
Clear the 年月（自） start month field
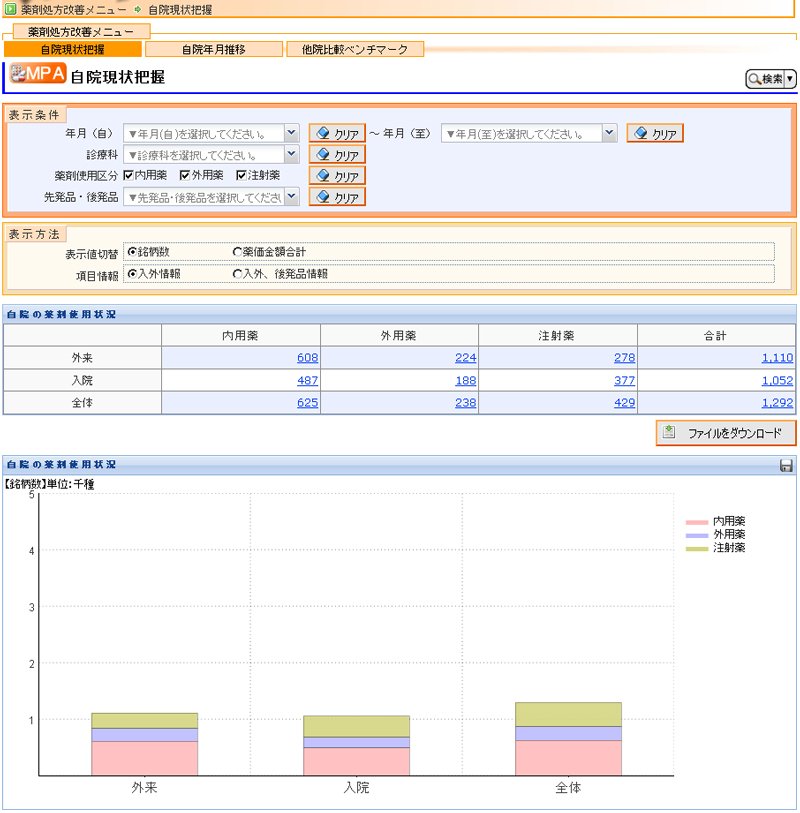coord(337,133)
